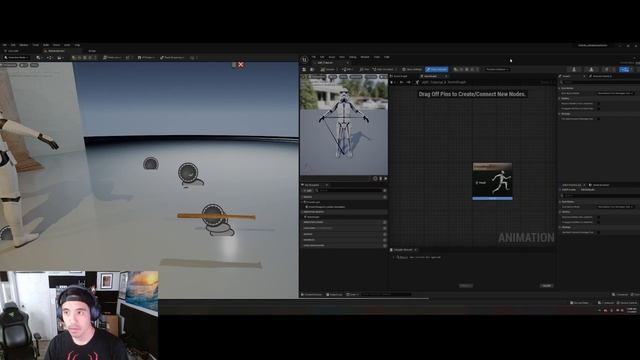Click the Unreal Engine logo in blueprint editor
This screenshot has height=360, width=640.
(x=304, y=60)
